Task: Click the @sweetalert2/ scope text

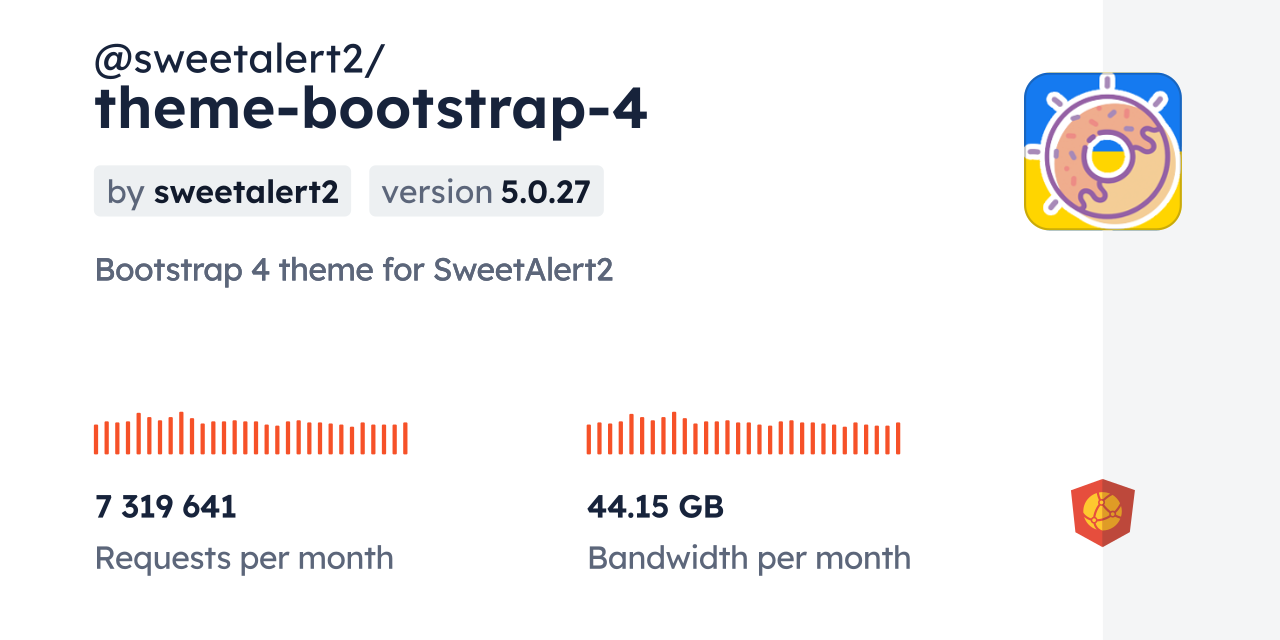Action: click(238, 60)
